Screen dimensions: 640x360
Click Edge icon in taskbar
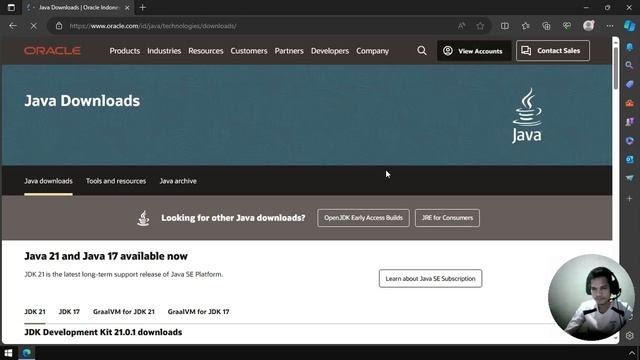(27, 353)
